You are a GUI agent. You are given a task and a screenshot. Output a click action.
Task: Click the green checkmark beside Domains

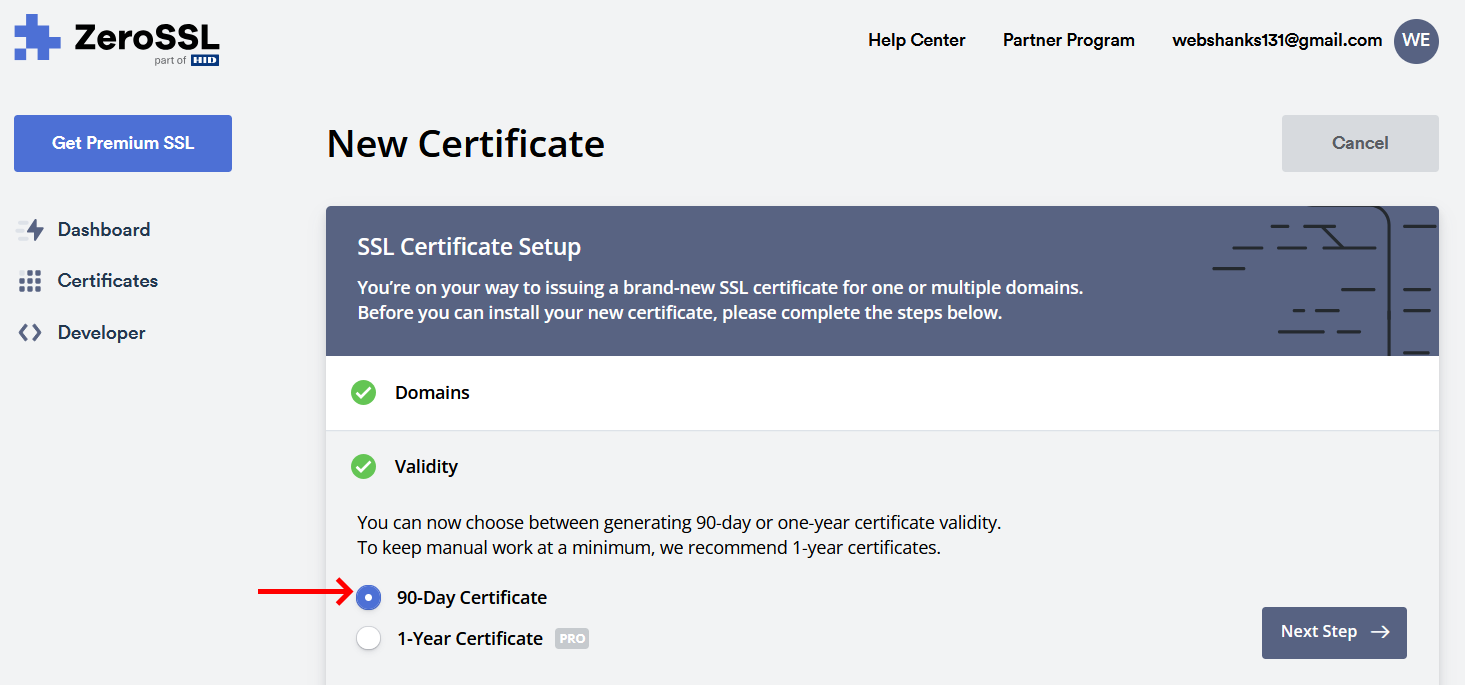pos(364,393)
